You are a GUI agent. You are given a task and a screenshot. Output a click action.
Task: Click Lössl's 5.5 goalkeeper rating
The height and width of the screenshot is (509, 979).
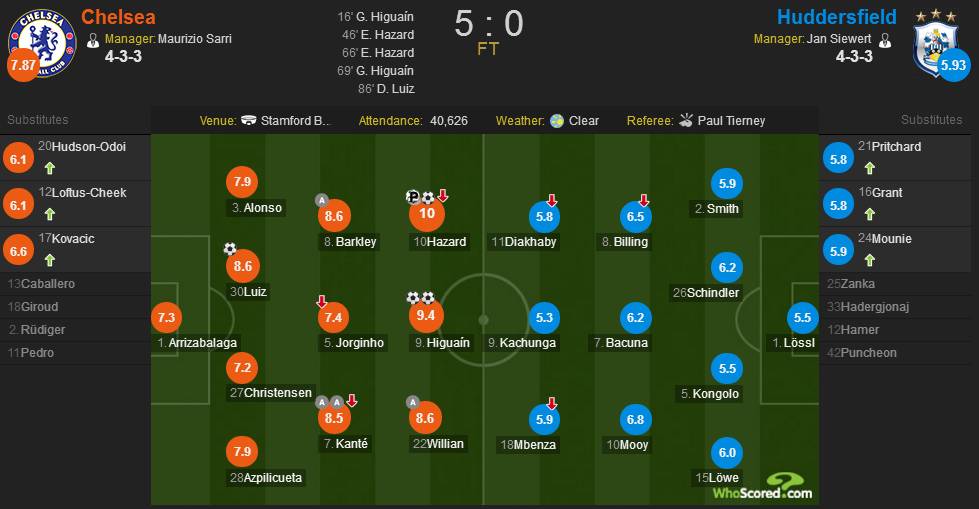click(x=802, y=318)
